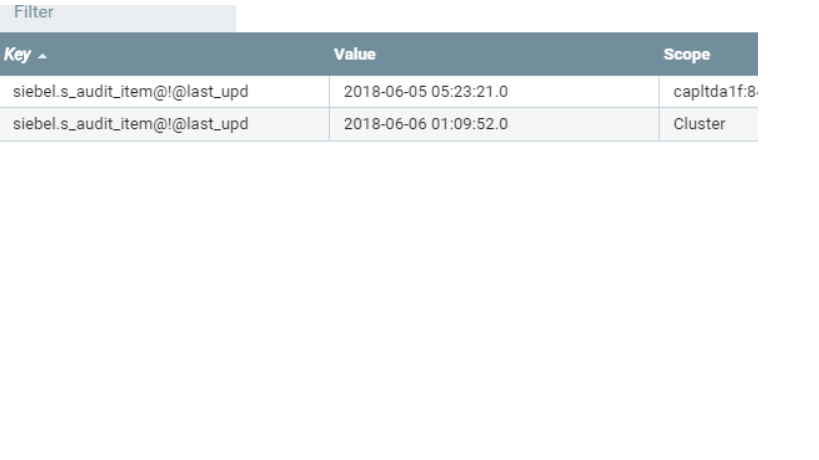
Task: Click the empty space right of 05:23:21.0 in its cell
Action: (x=582, y=92)
